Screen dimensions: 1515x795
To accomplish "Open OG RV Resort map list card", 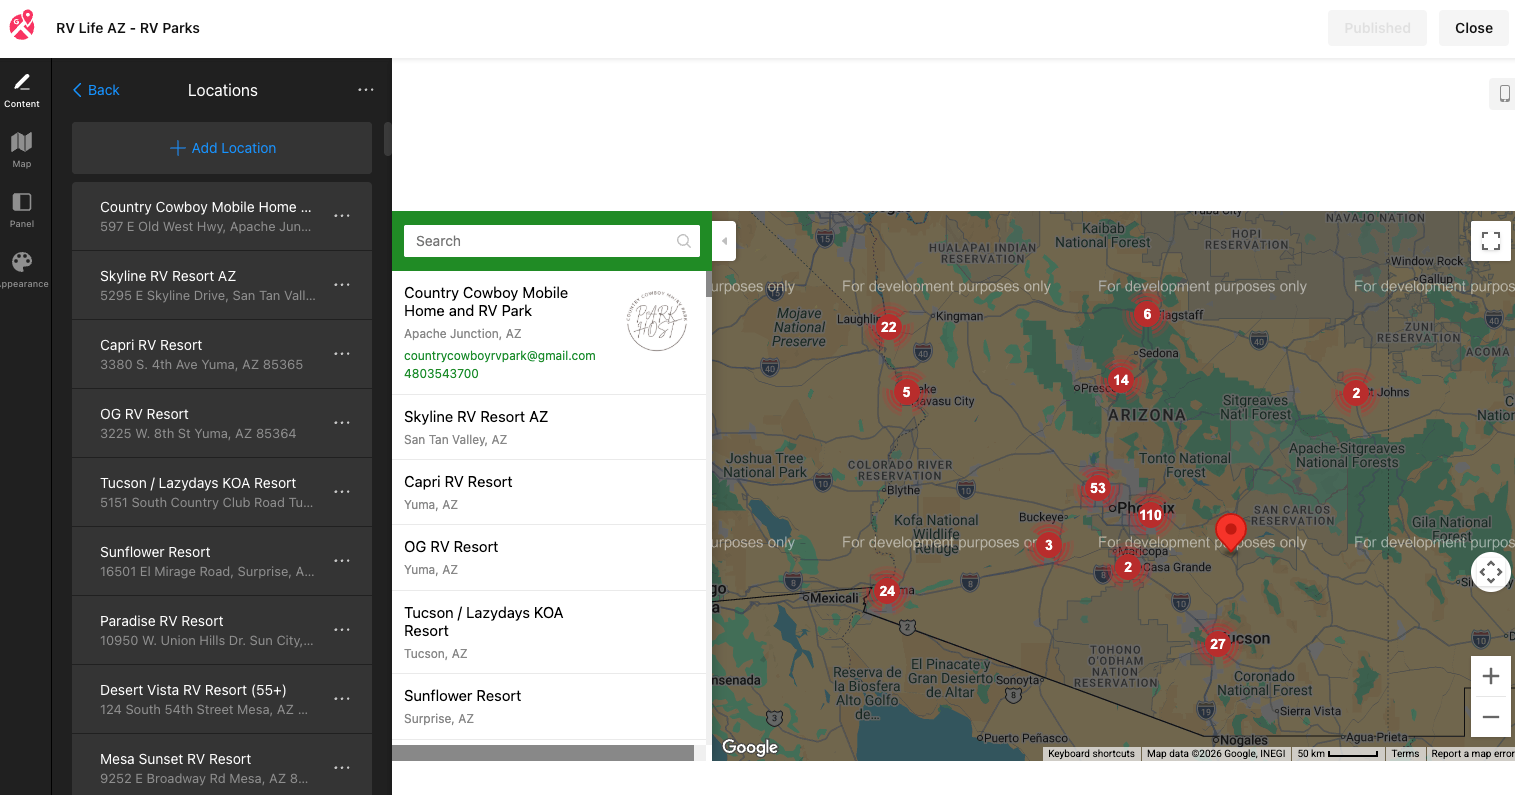I will [550, 557].
